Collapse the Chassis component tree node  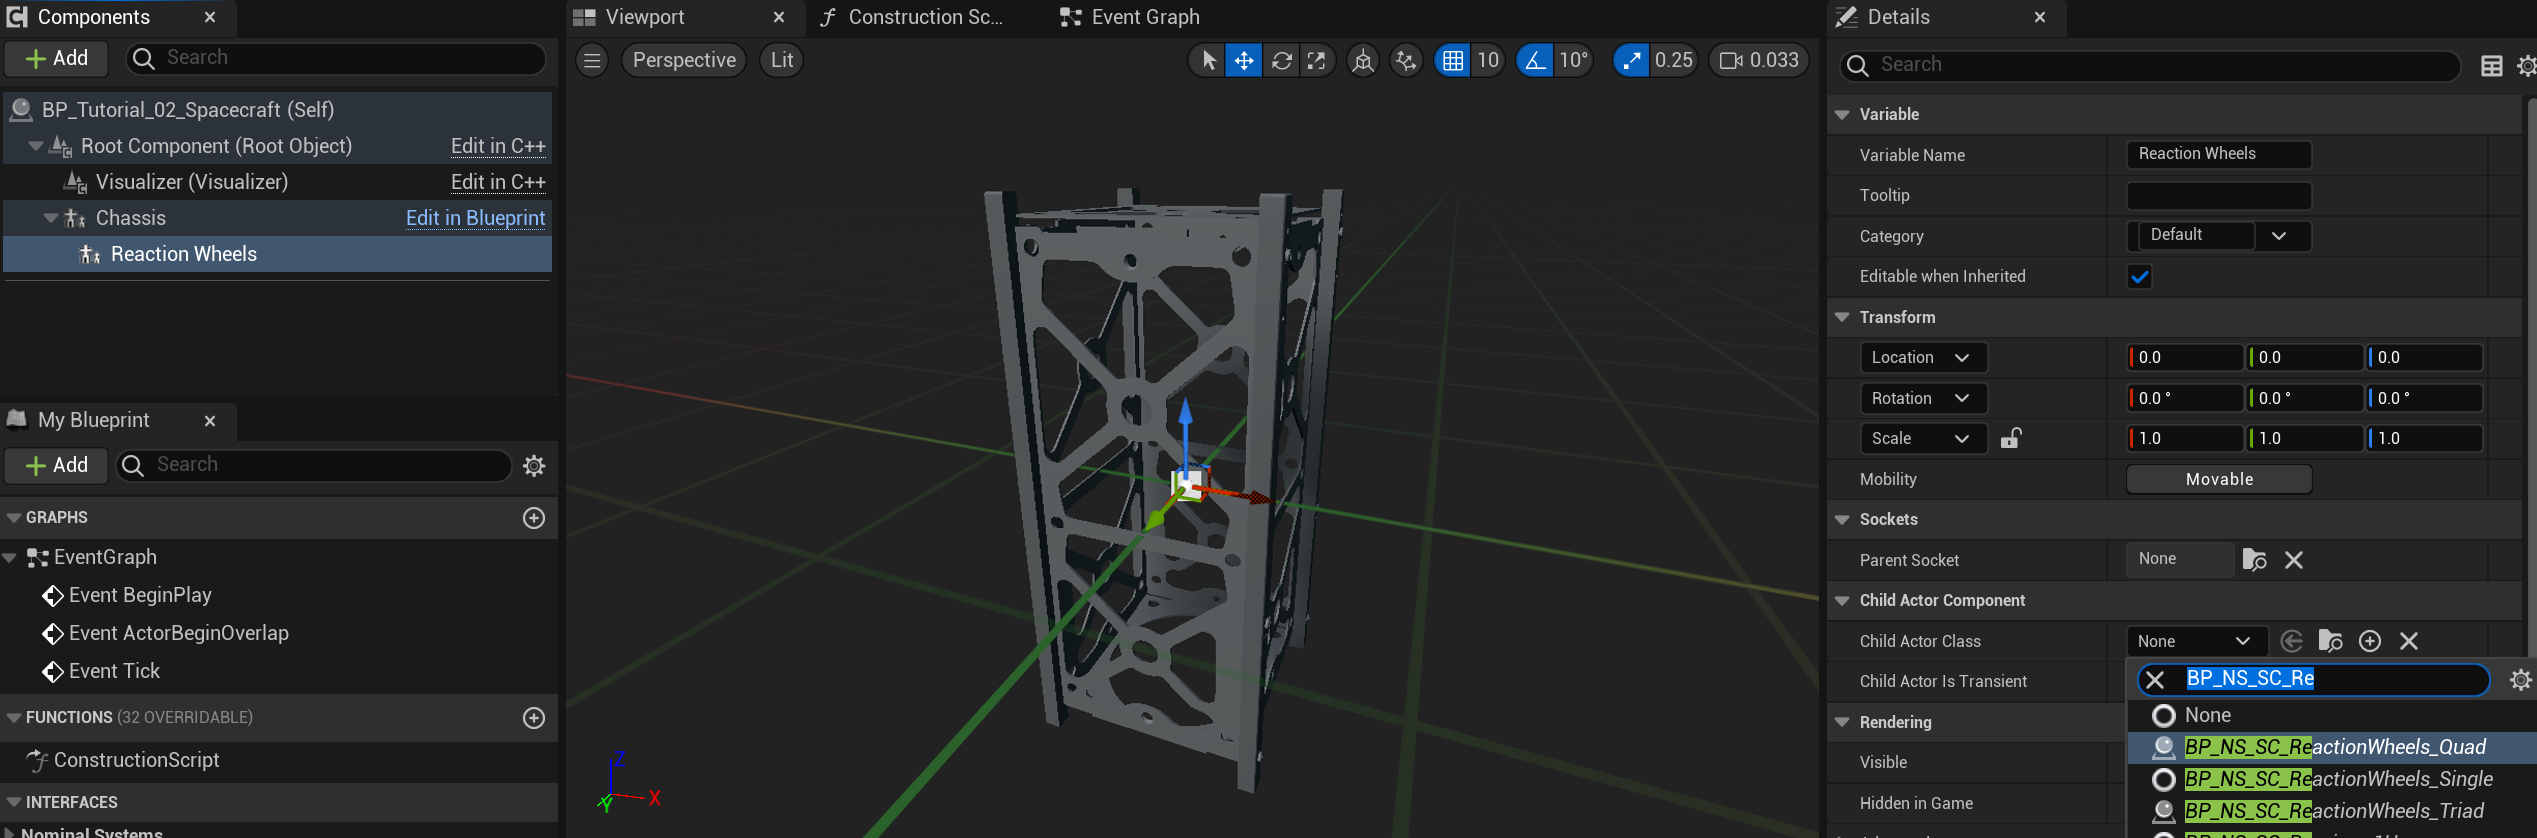coord(51,218)
